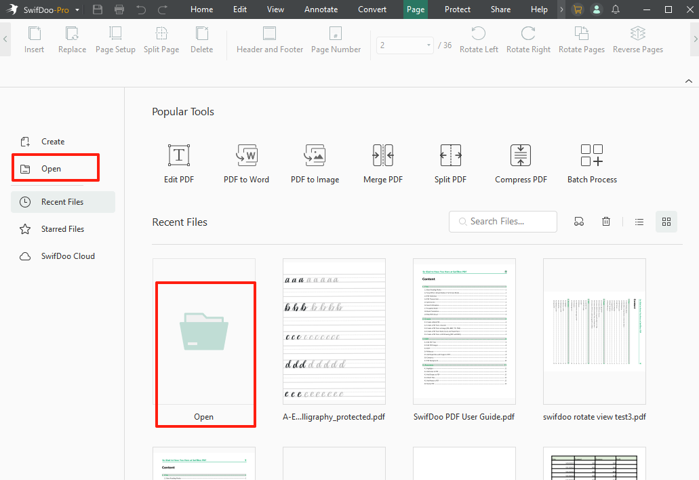Open Page Setup tool

click(x=115, y=40)
